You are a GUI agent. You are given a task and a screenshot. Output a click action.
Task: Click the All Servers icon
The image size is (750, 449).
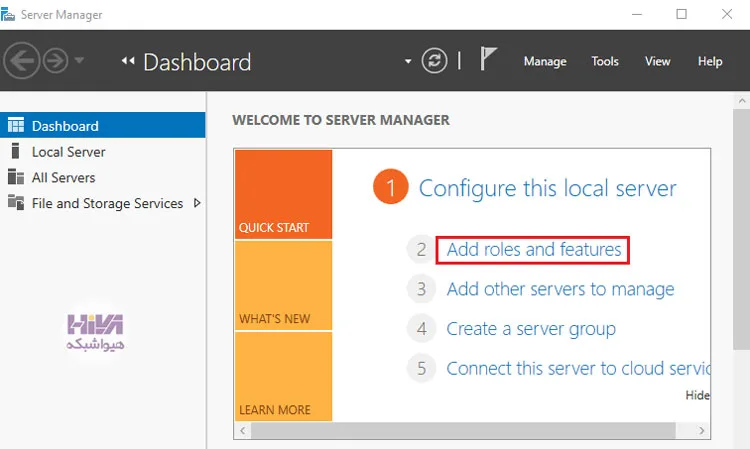click(x=16, y=177)
